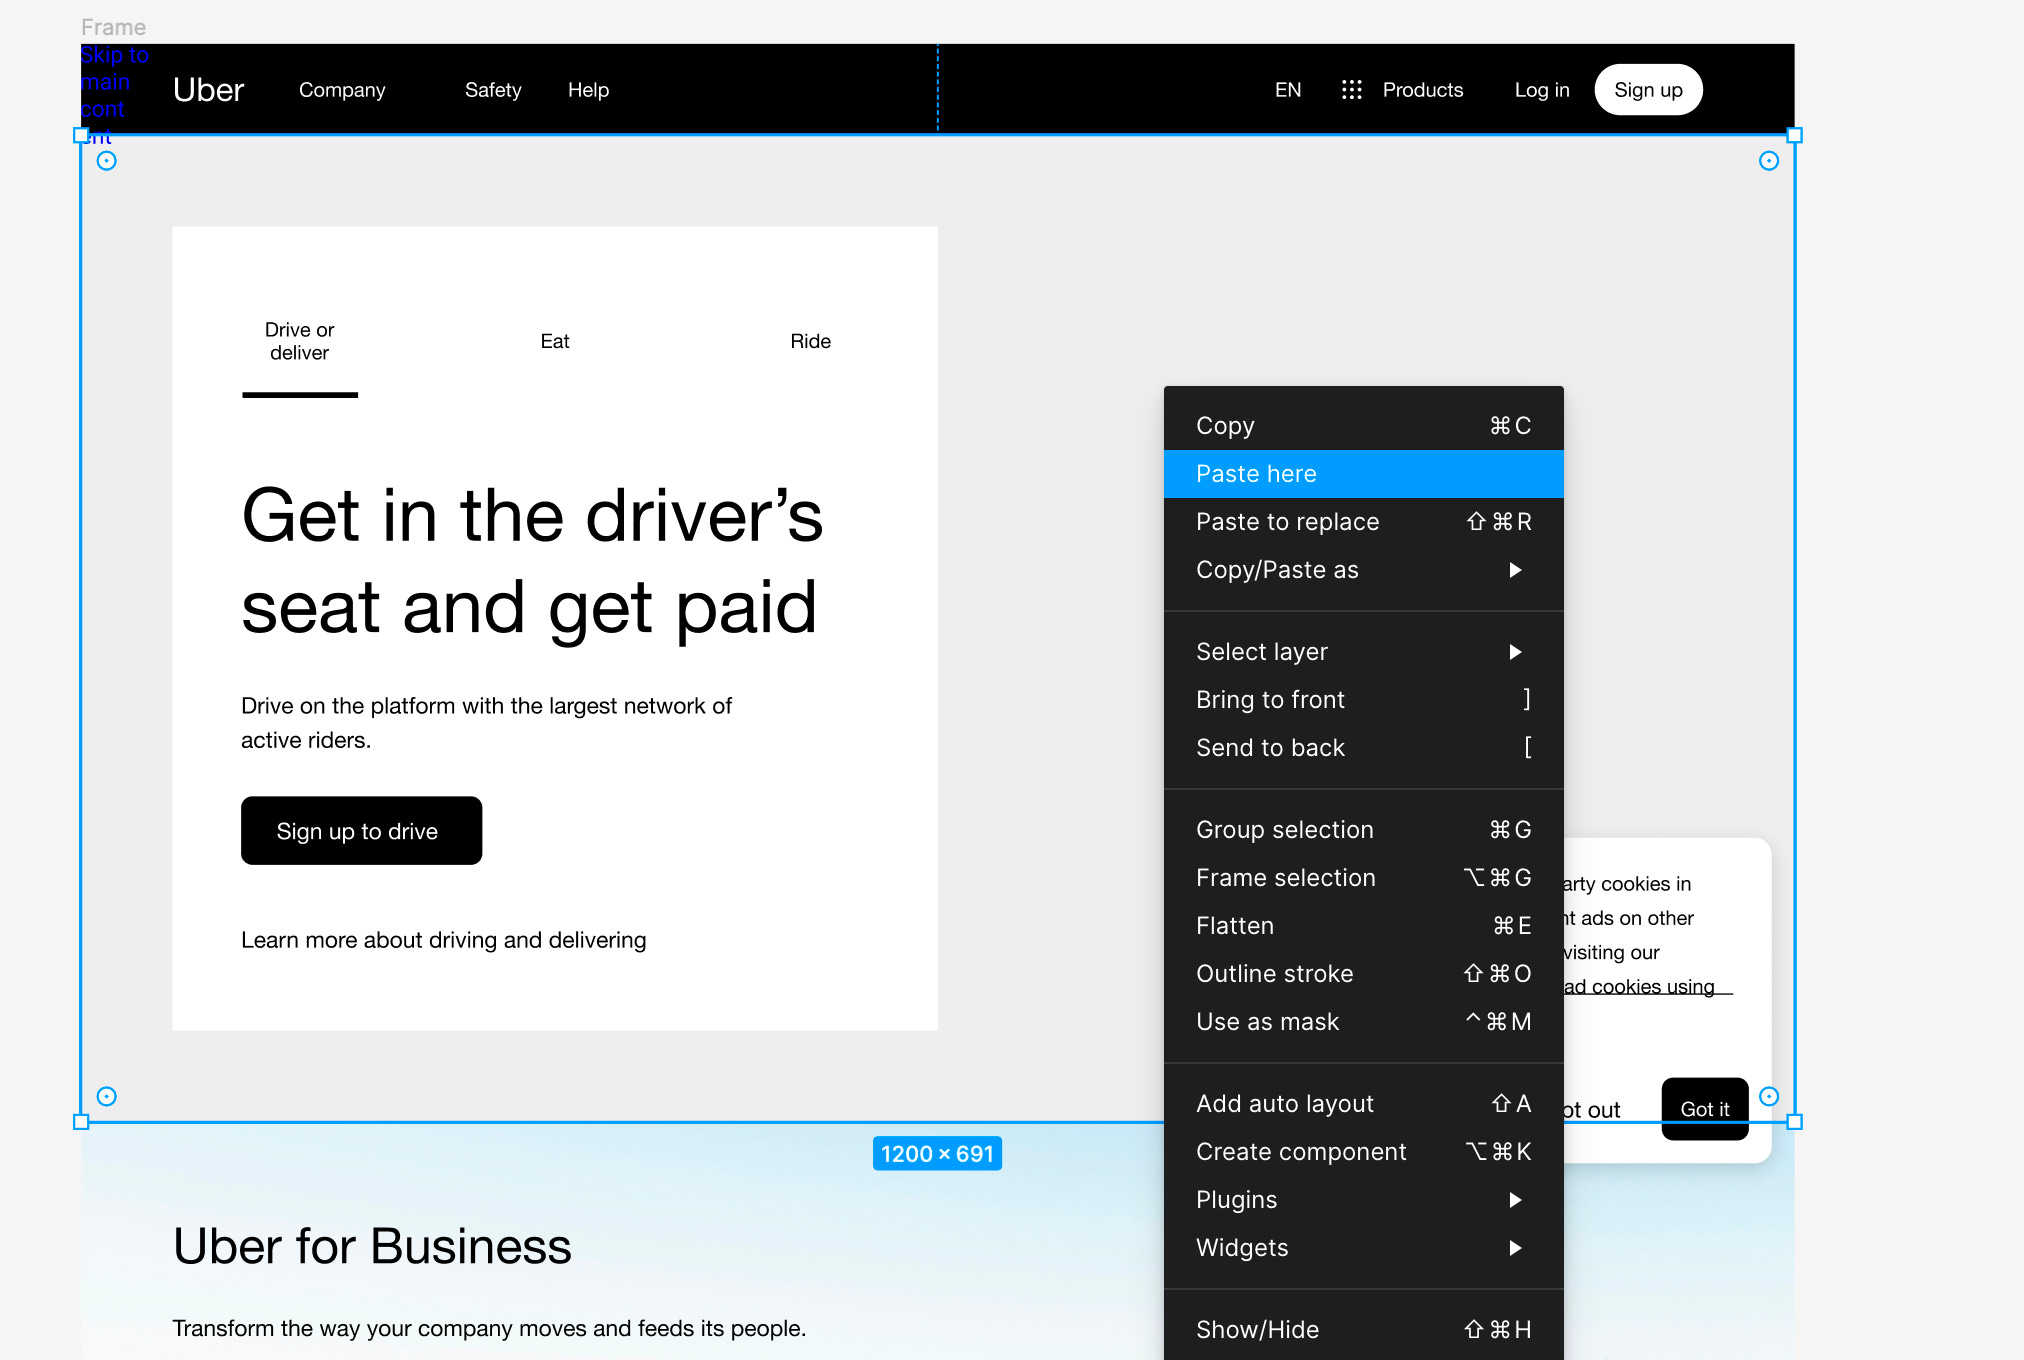
Task: Click Sign up to drive button
Action: [x=361, y=831]
